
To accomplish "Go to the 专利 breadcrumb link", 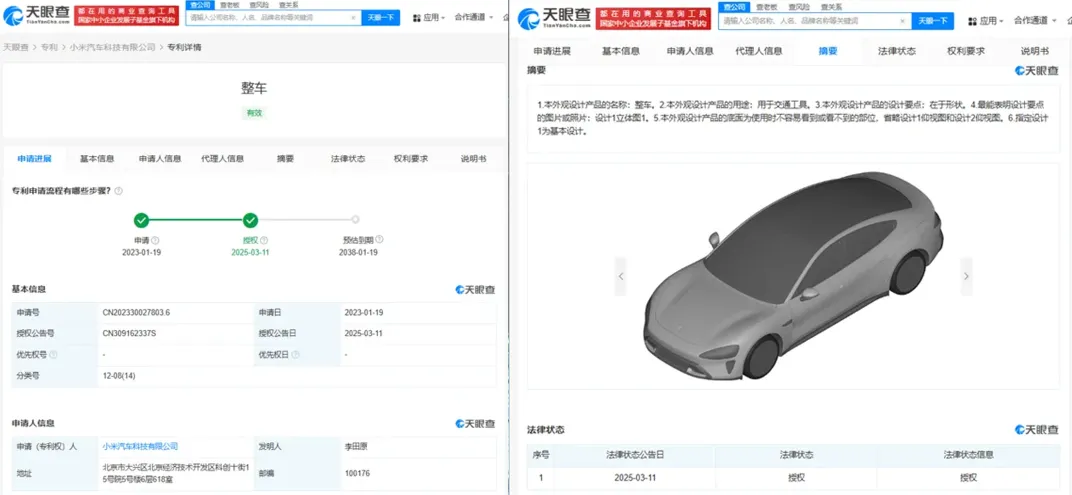I will tap(49, 48).
